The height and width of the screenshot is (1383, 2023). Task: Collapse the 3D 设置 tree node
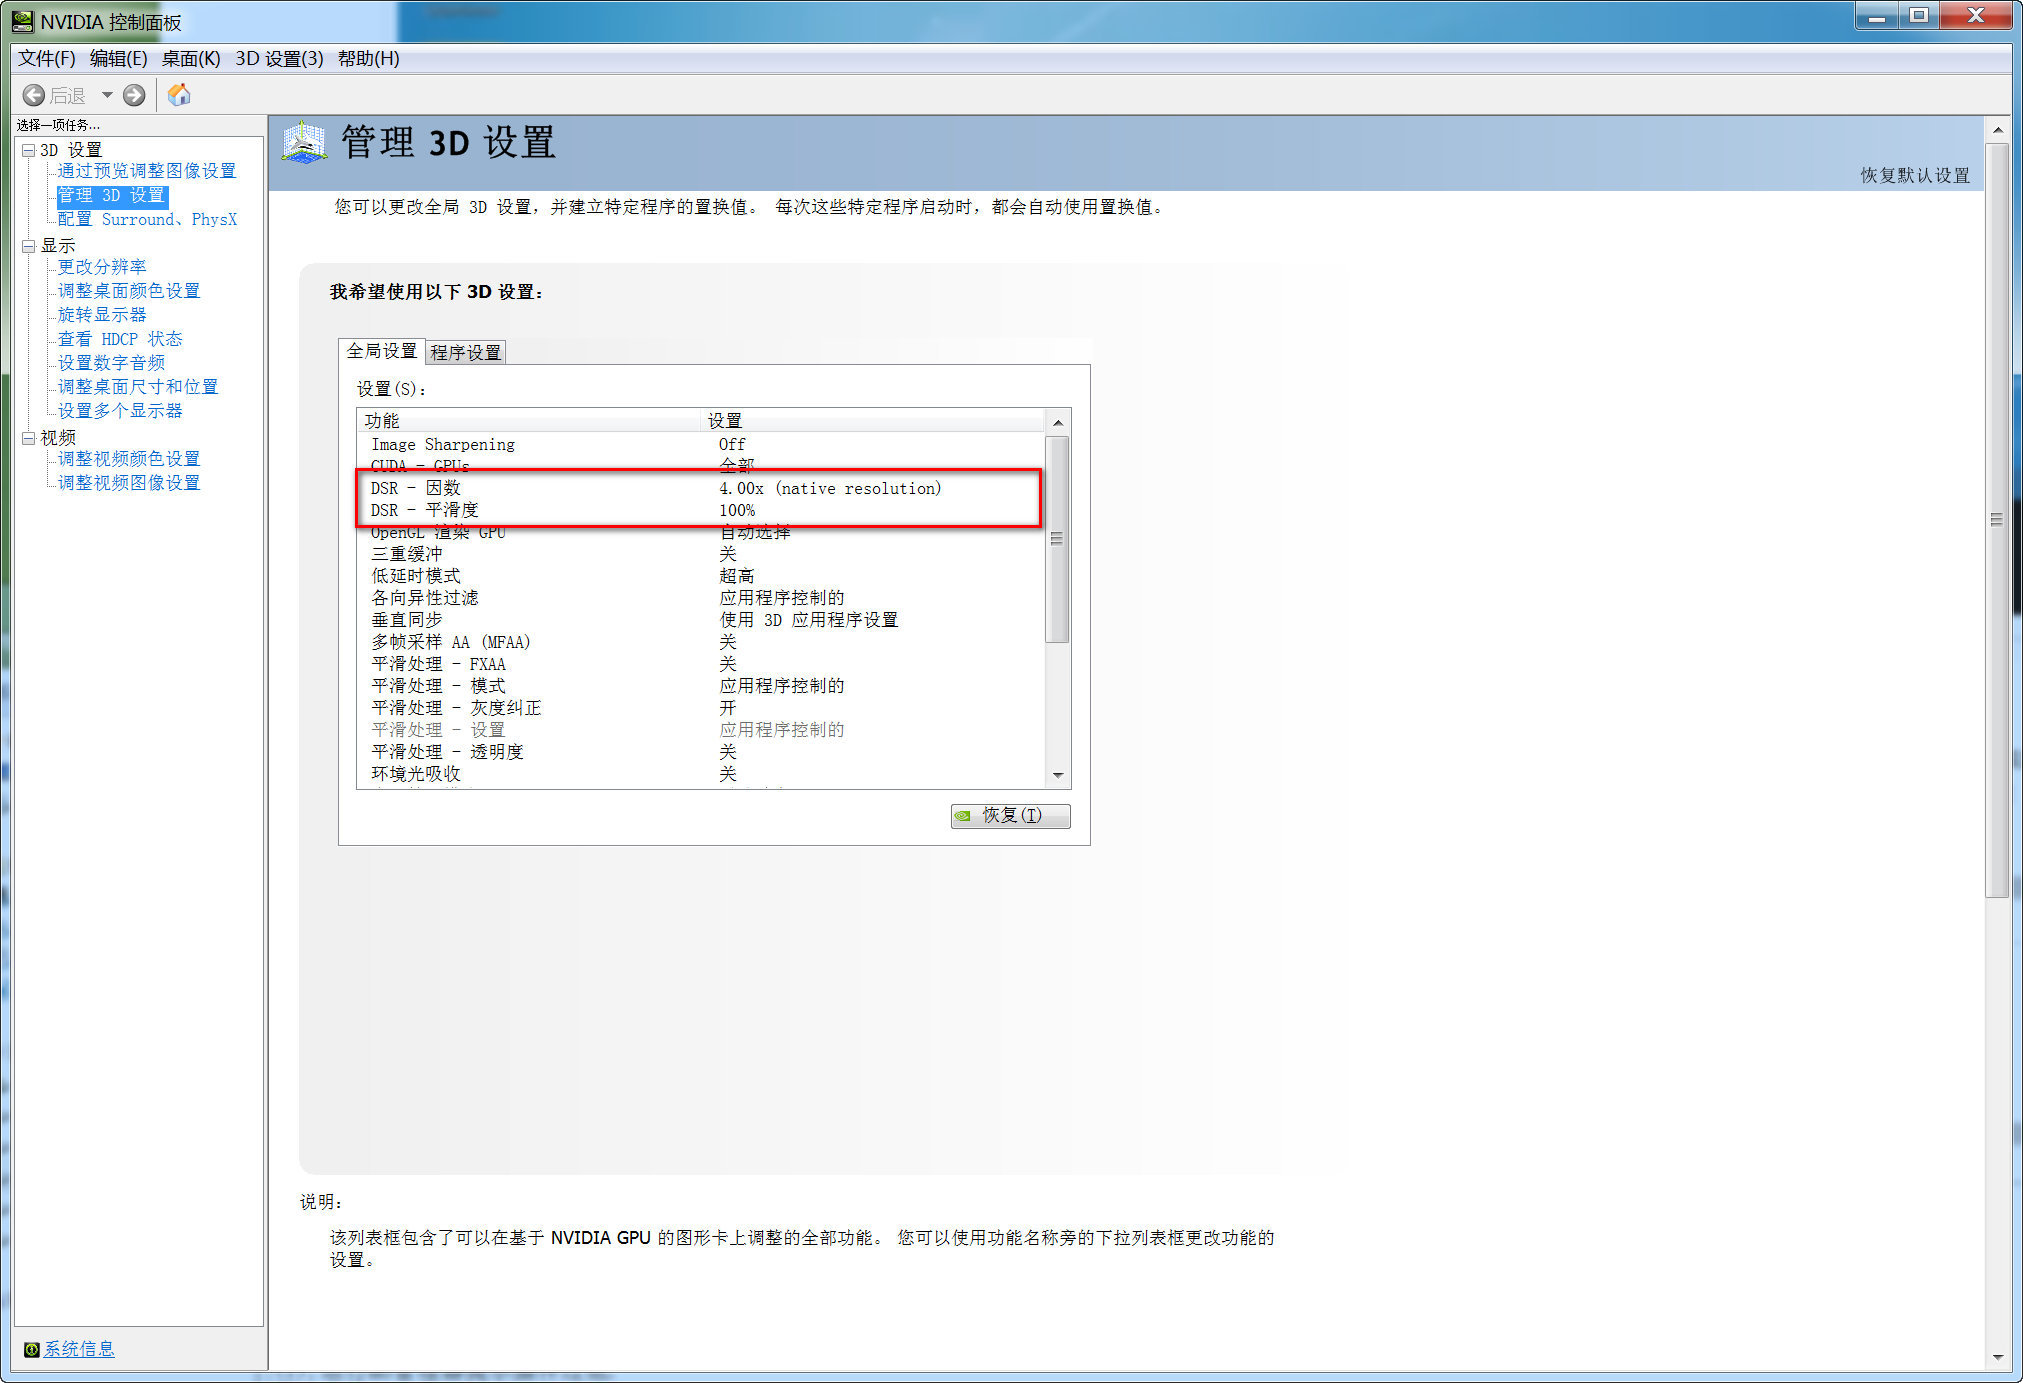[x=29, y=150]
